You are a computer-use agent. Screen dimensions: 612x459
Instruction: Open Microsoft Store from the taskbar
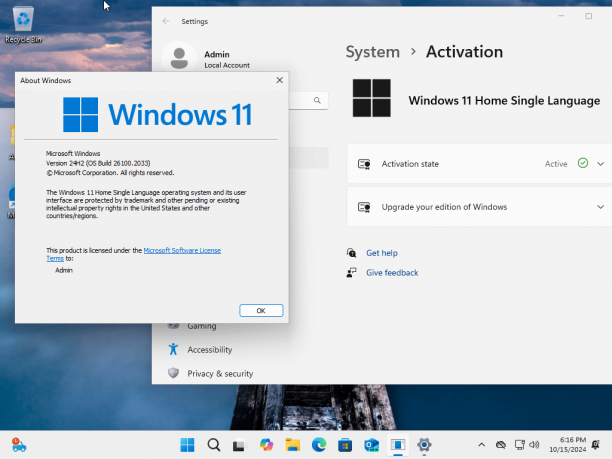345,445
